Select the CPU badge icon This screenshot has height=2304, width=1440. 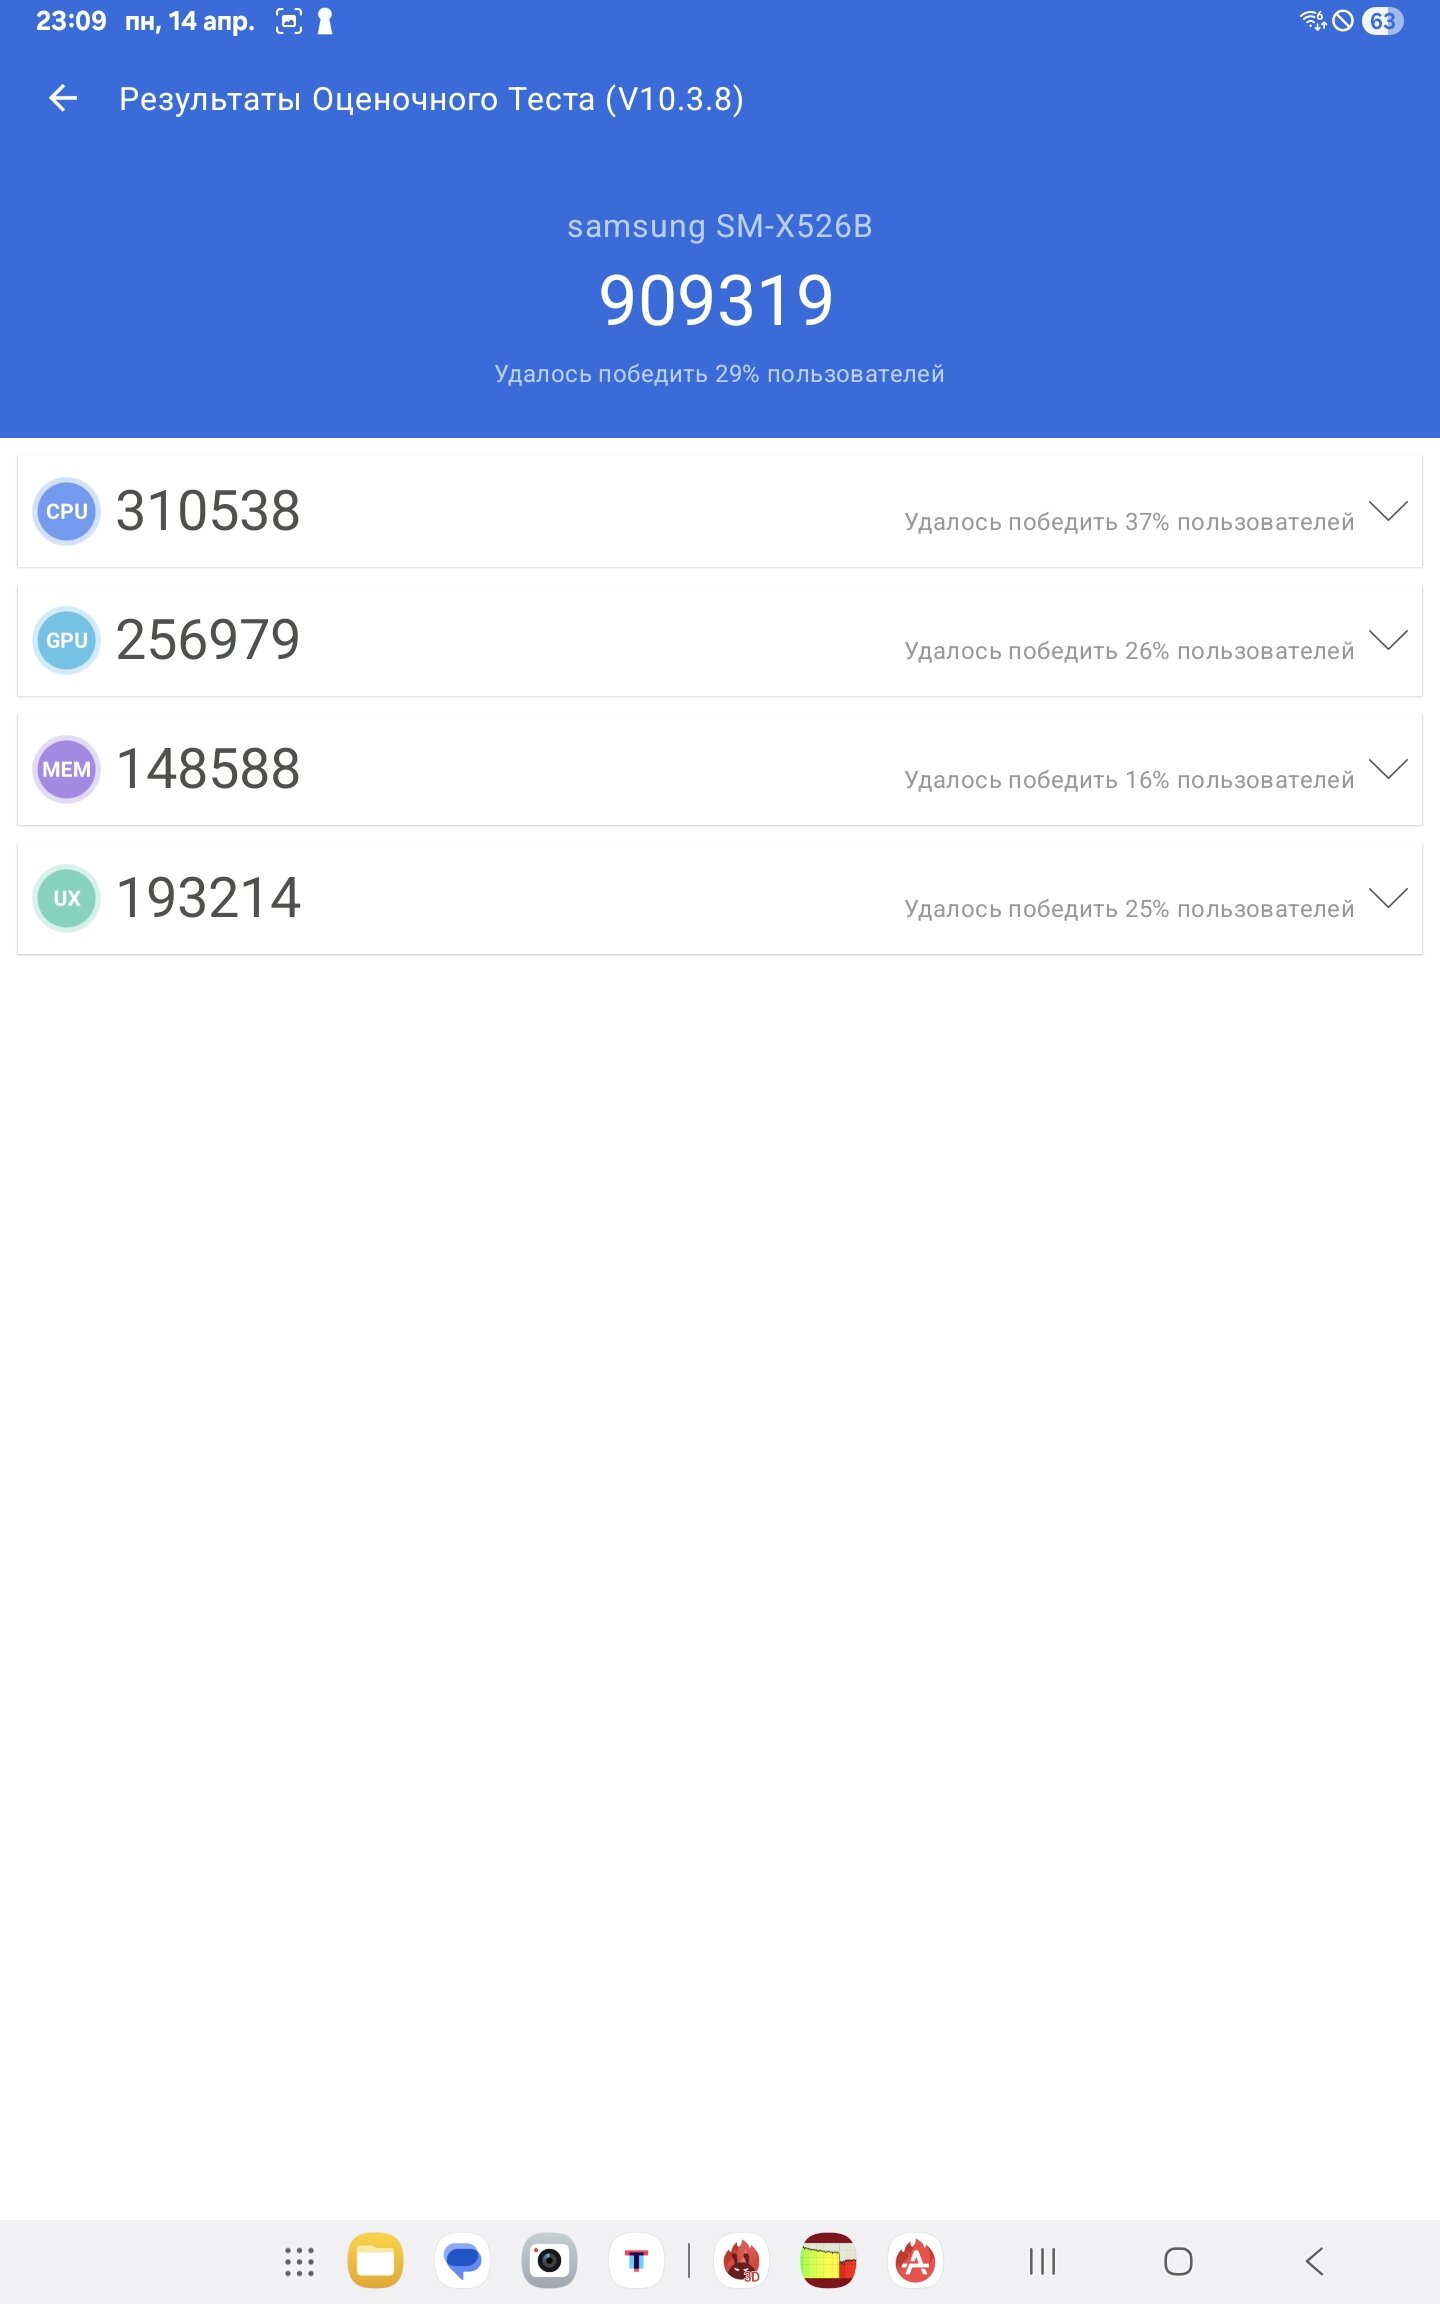(x=67, y=511)
